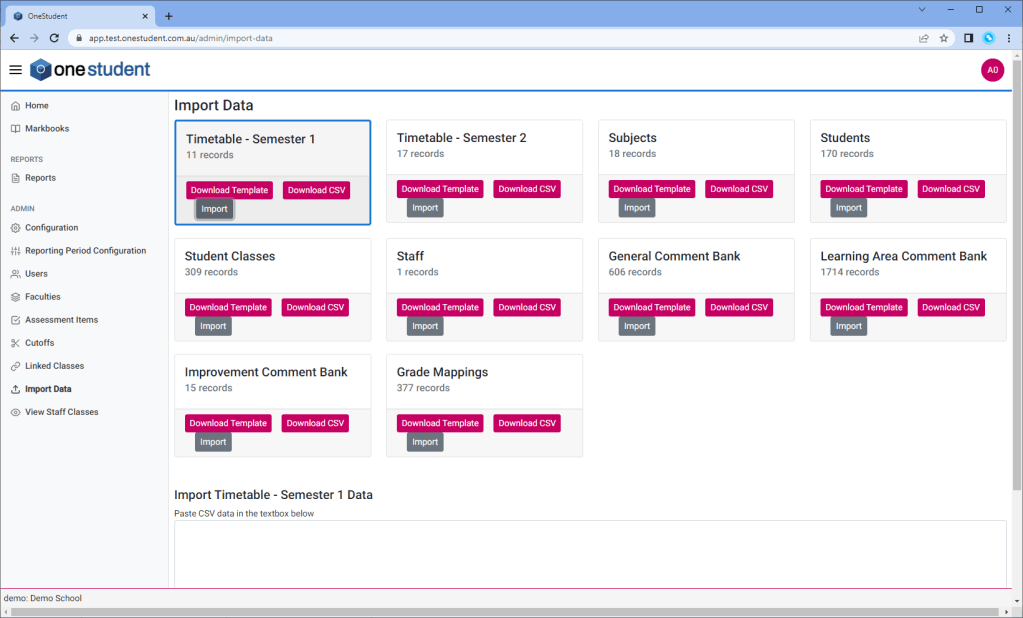The width and height of the screenshot is (1023, 618).
Task: Click the share page icon in address bar
Action: [924, 38]
